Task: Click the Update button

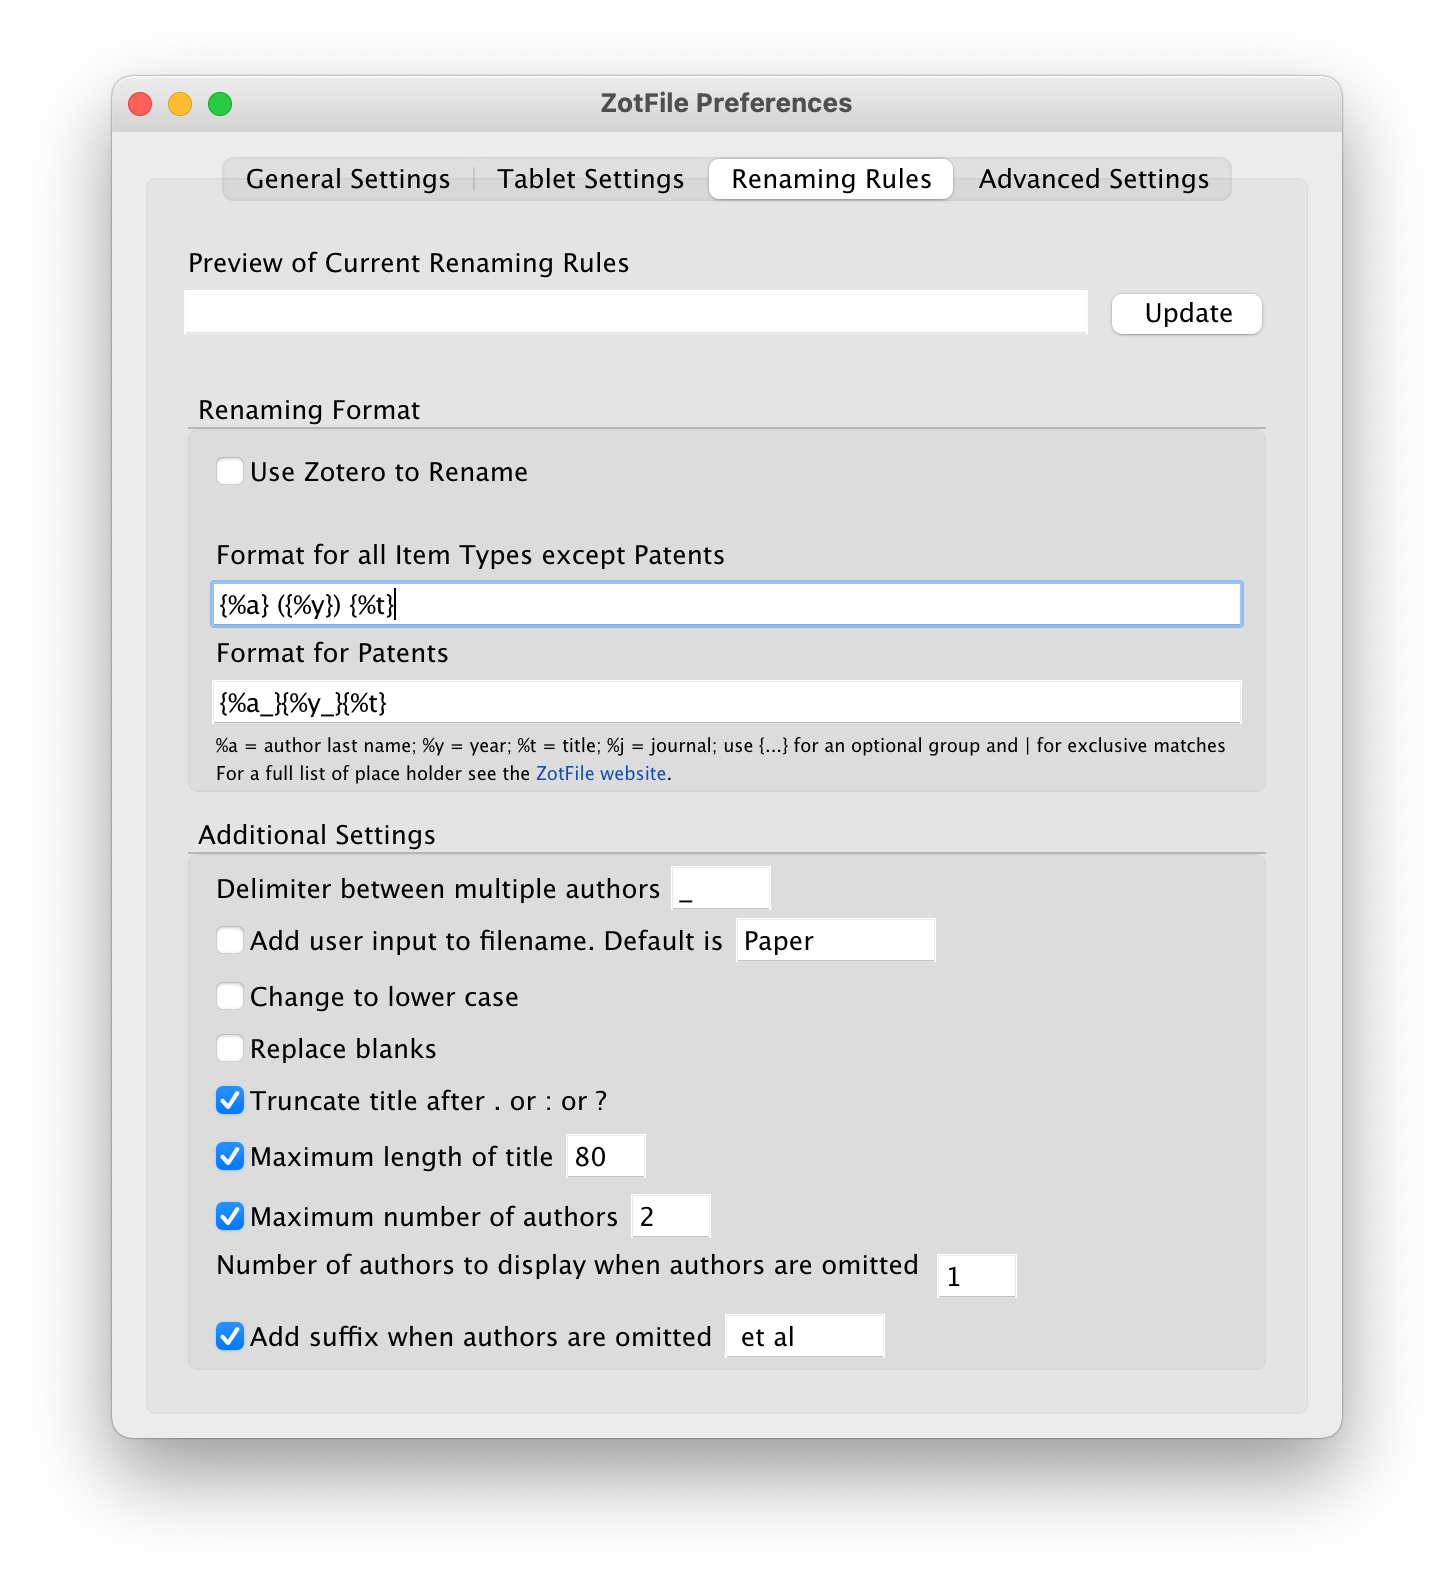Action: point(1186,314)
